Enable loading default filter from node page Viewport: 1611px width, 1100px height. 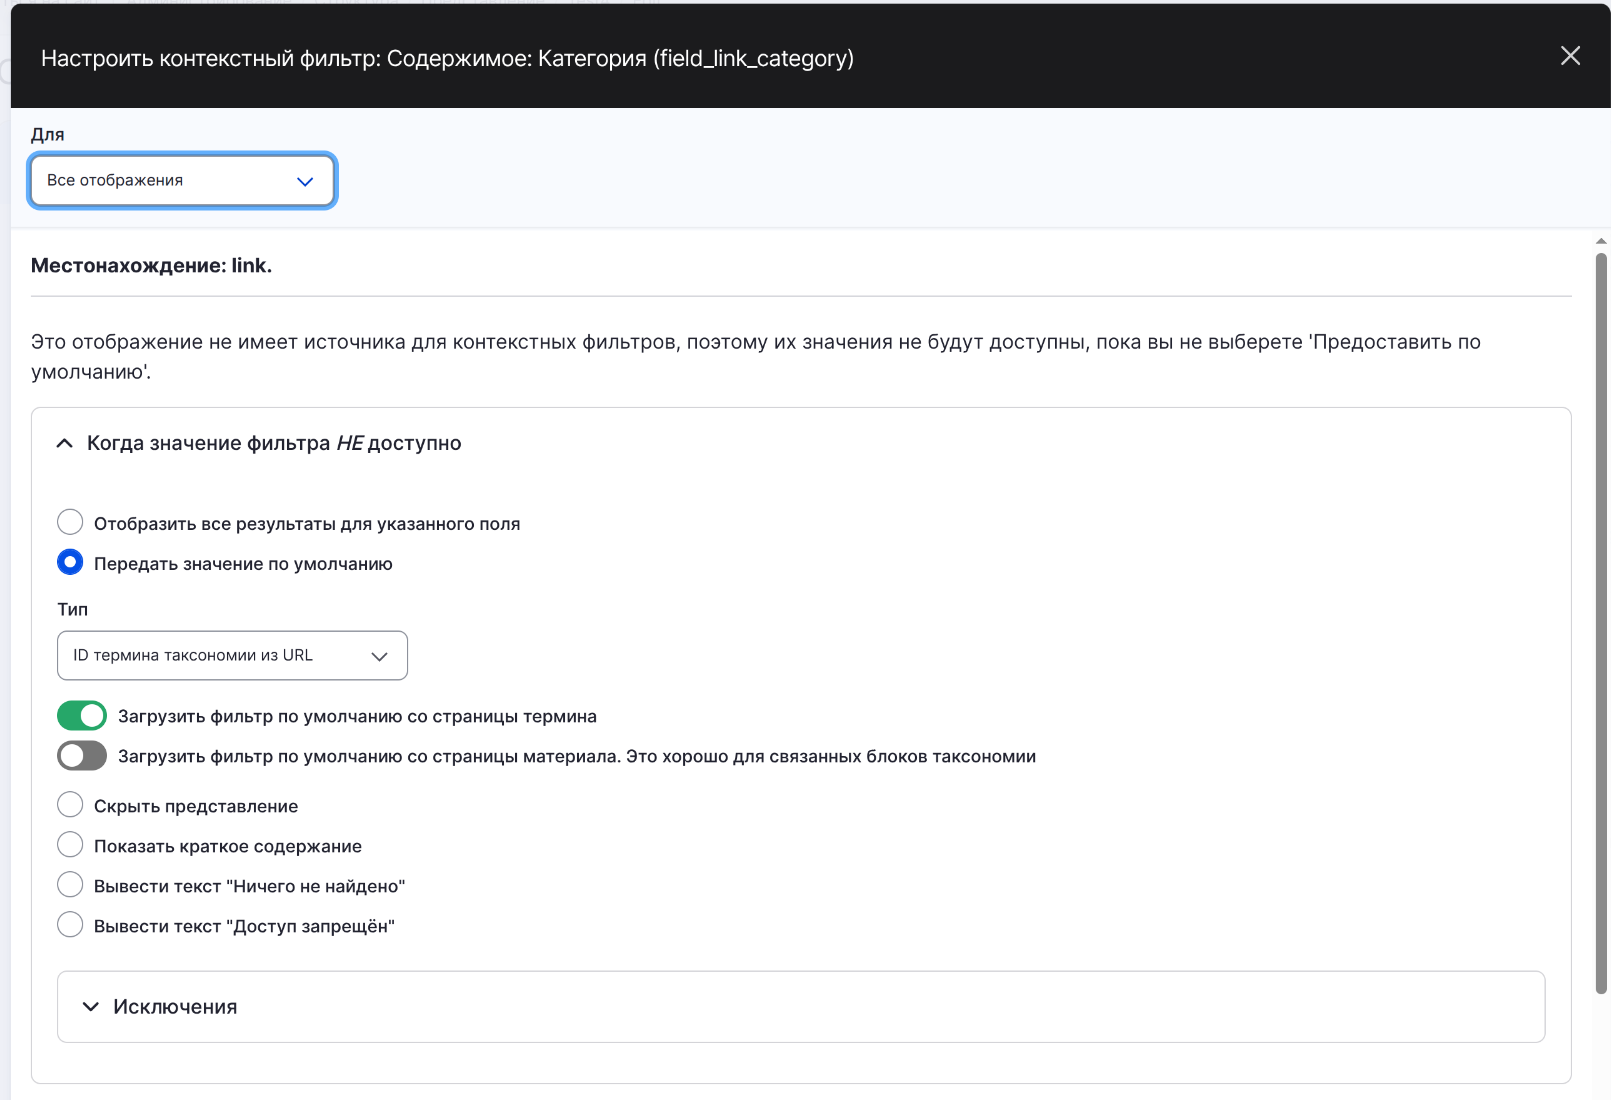(x=82, y=756)
